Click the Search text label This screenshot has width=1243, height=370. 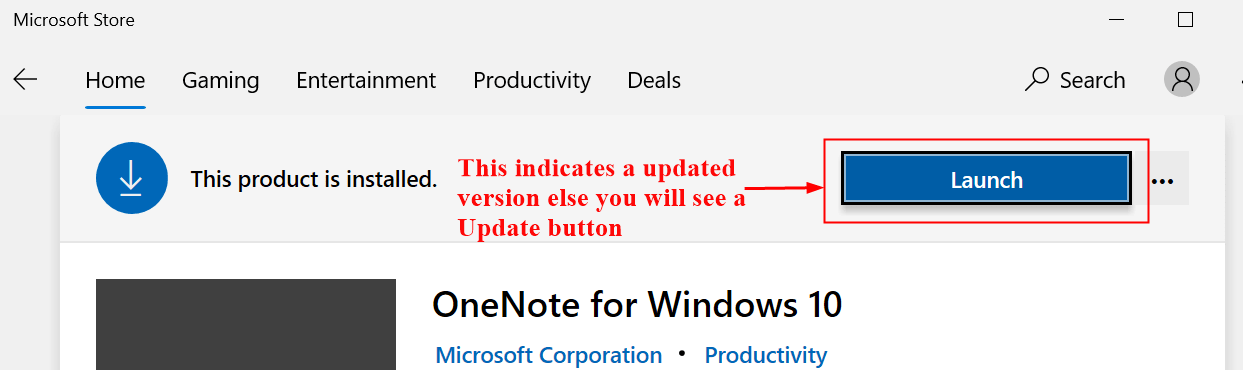coord(1092,80)
